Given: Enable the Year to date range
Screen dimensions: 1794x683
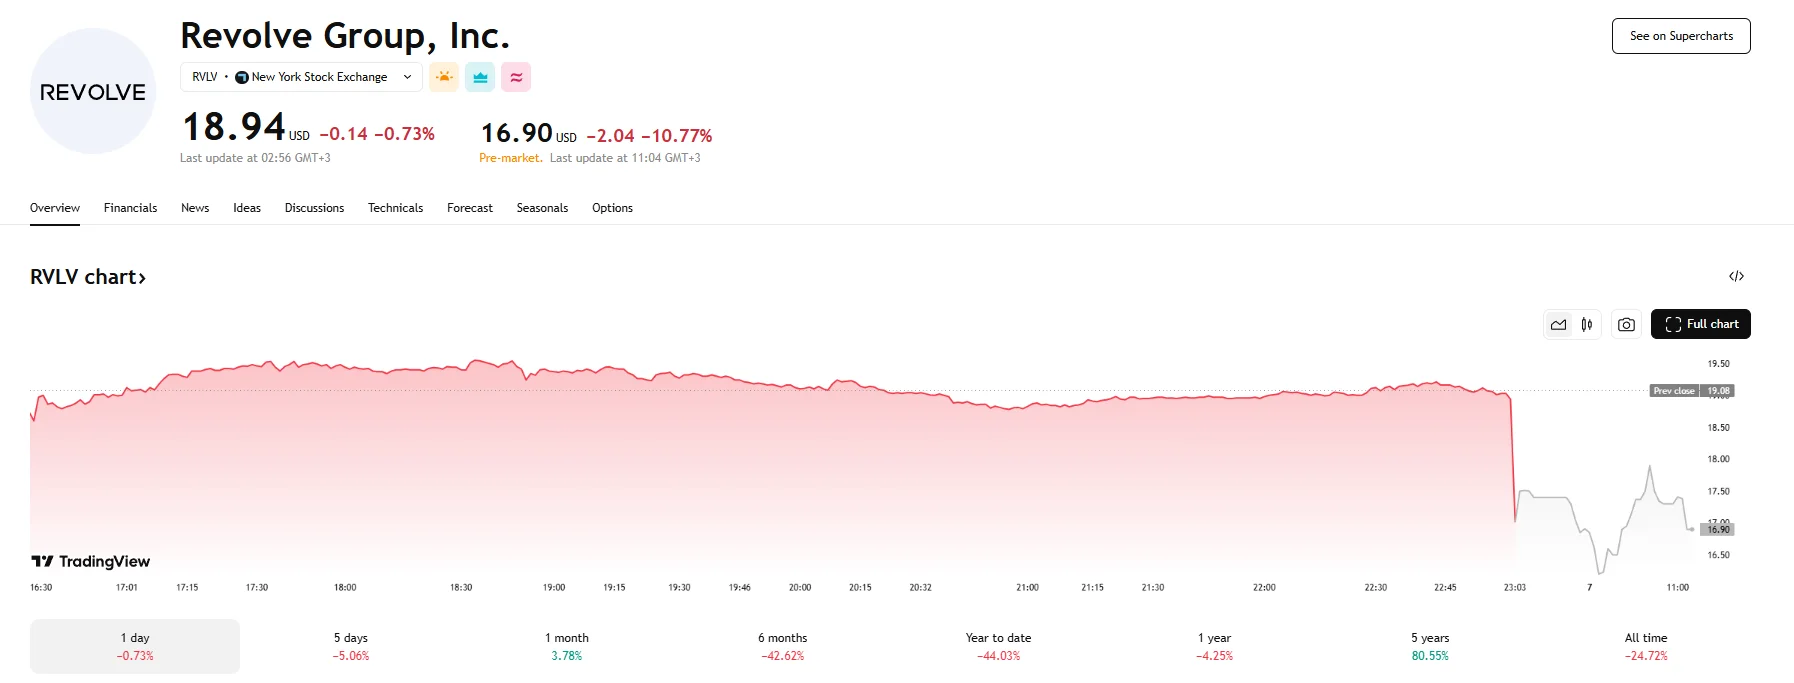Looking at the screenshot, I should click(997, 645).
